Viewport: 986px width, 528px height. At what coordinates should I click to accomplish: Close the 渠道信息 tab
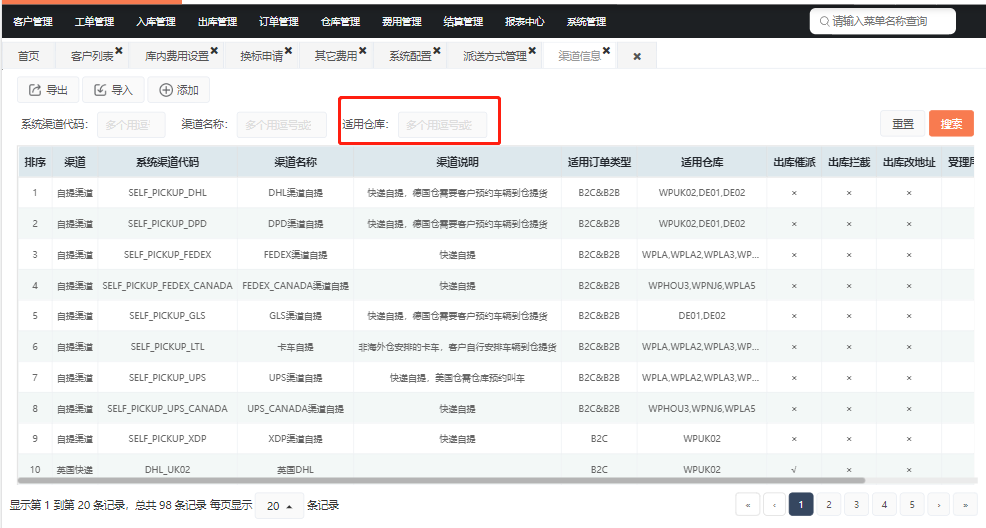606,50
